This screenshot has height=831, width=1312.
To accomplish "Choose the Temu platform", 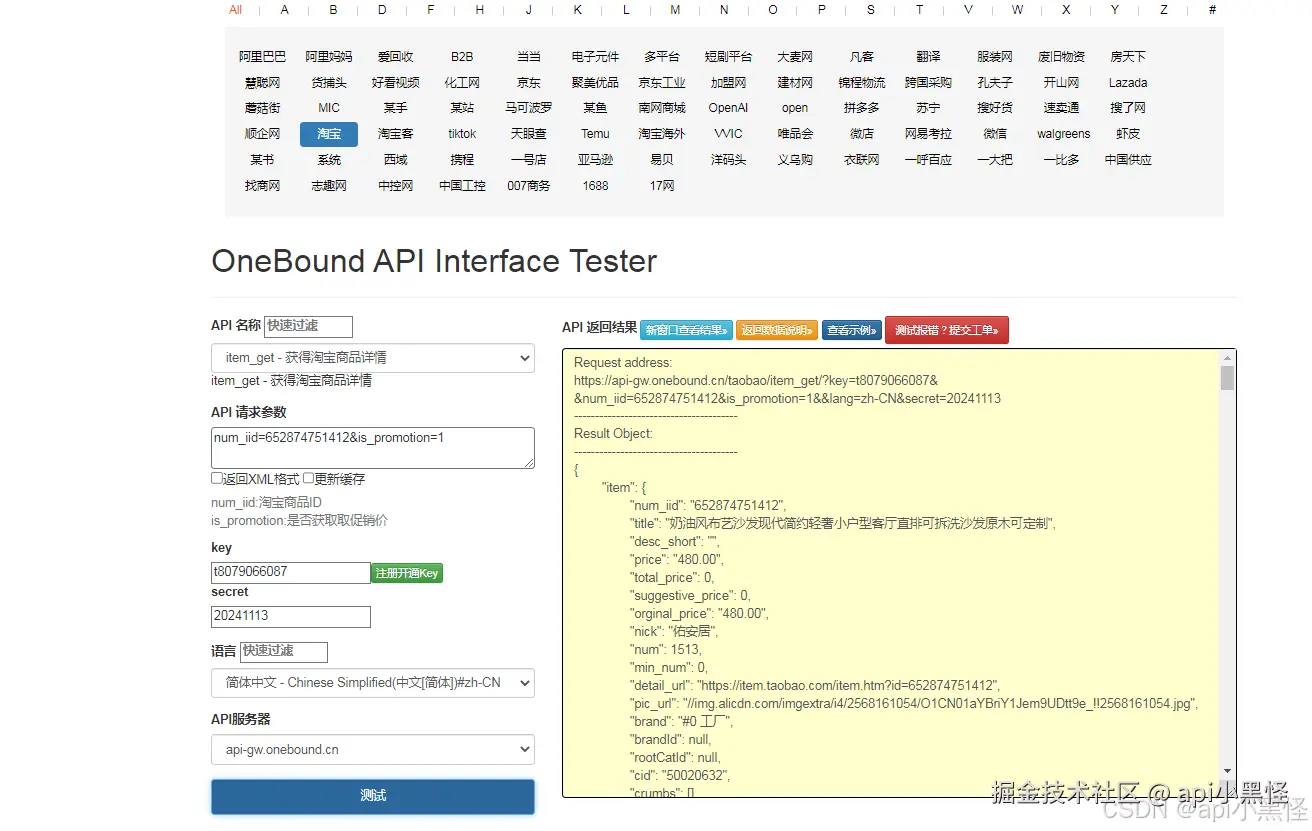I will pos(595,134).
